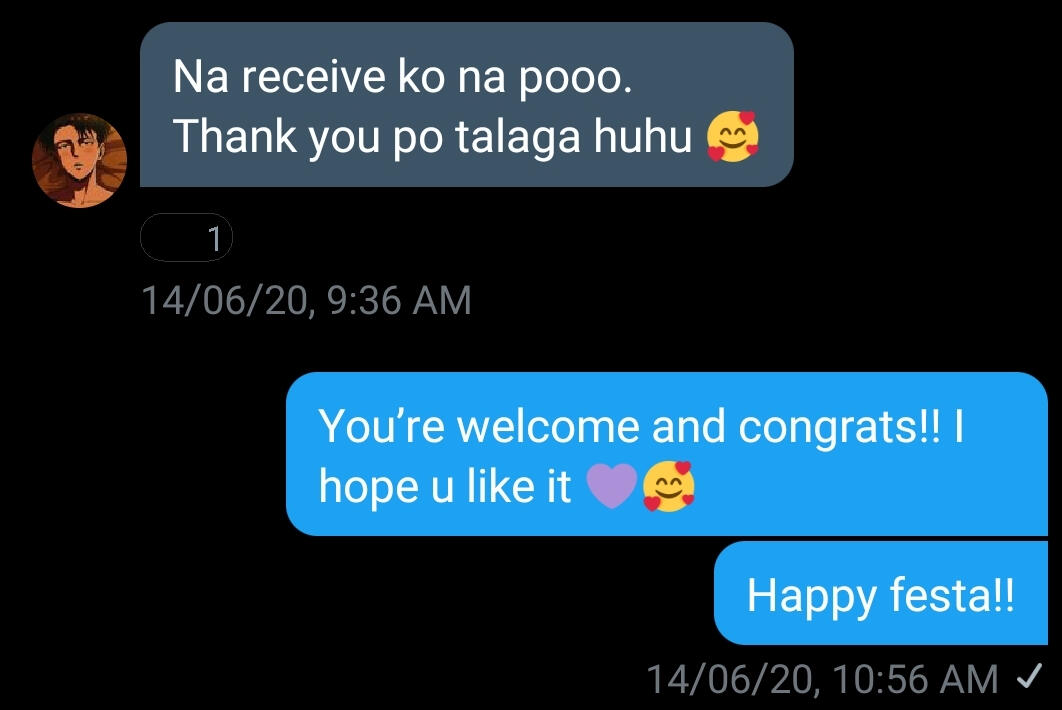This screenshot has height=710, width=1062.
Task: Tap the smiling-hearts emoji after "huhu"
Action: [732, 136]
